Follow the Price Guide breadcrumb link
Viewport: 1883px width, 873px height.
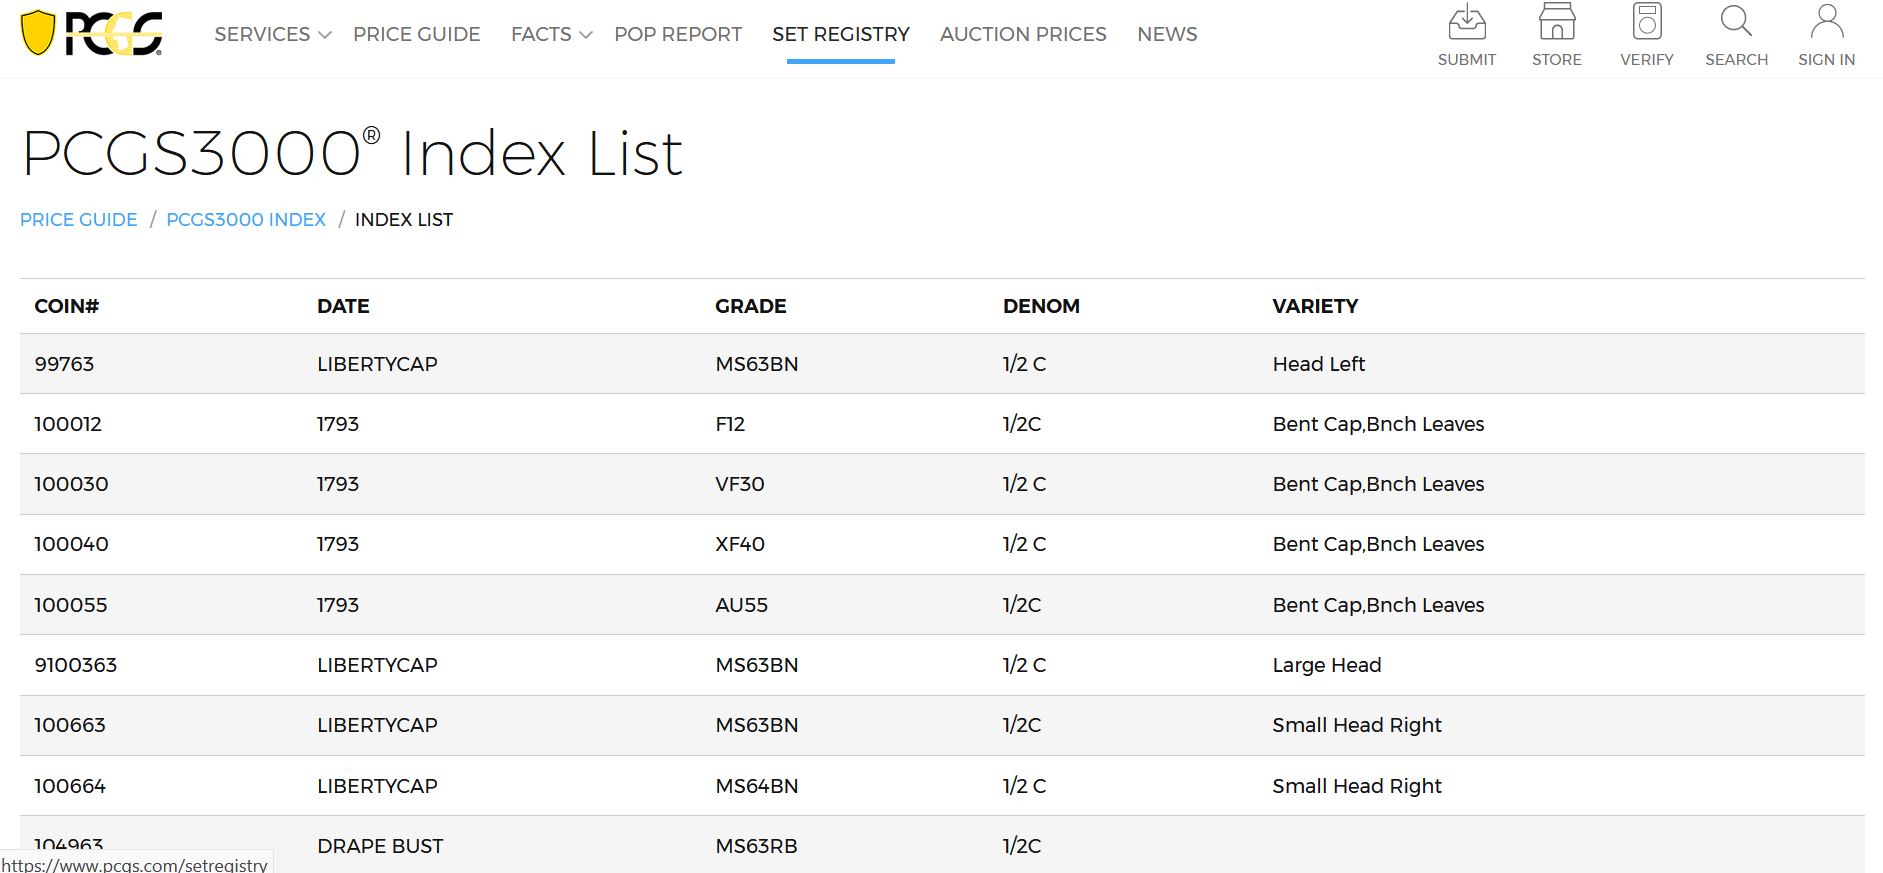coord(79,220)
